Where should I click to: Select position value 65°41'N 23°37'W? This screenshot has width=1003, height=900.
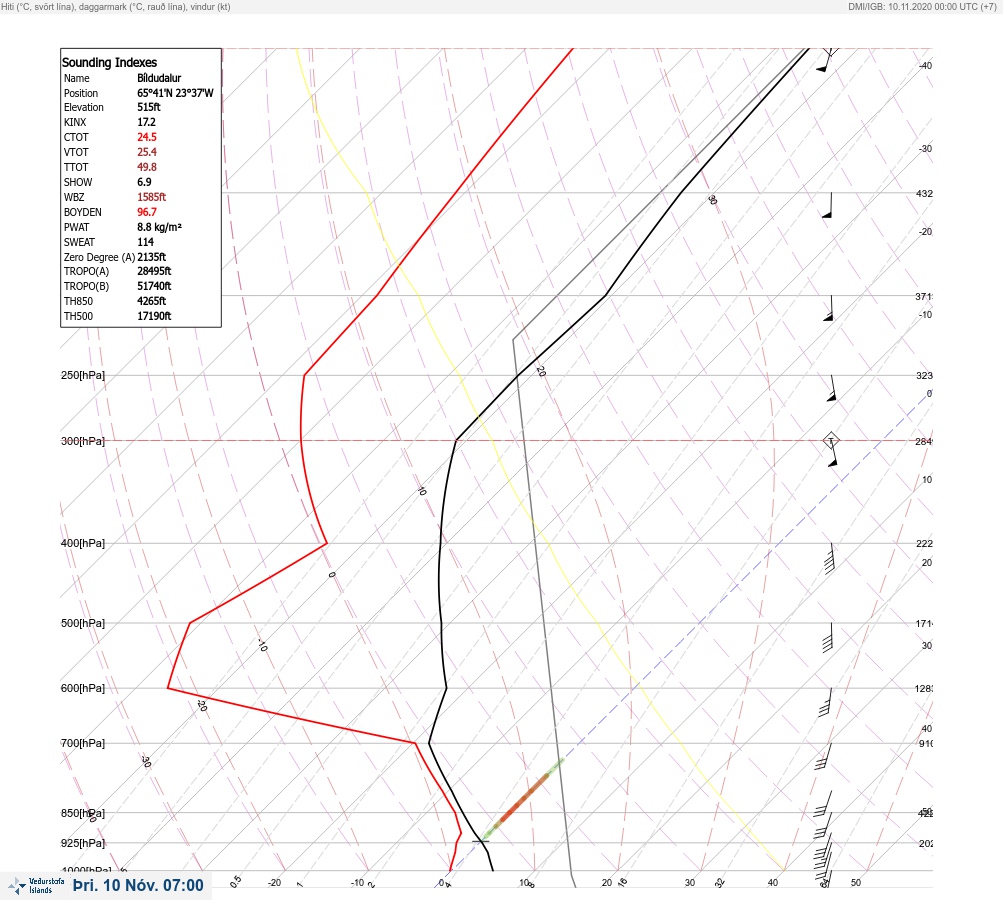coord(175,93)
